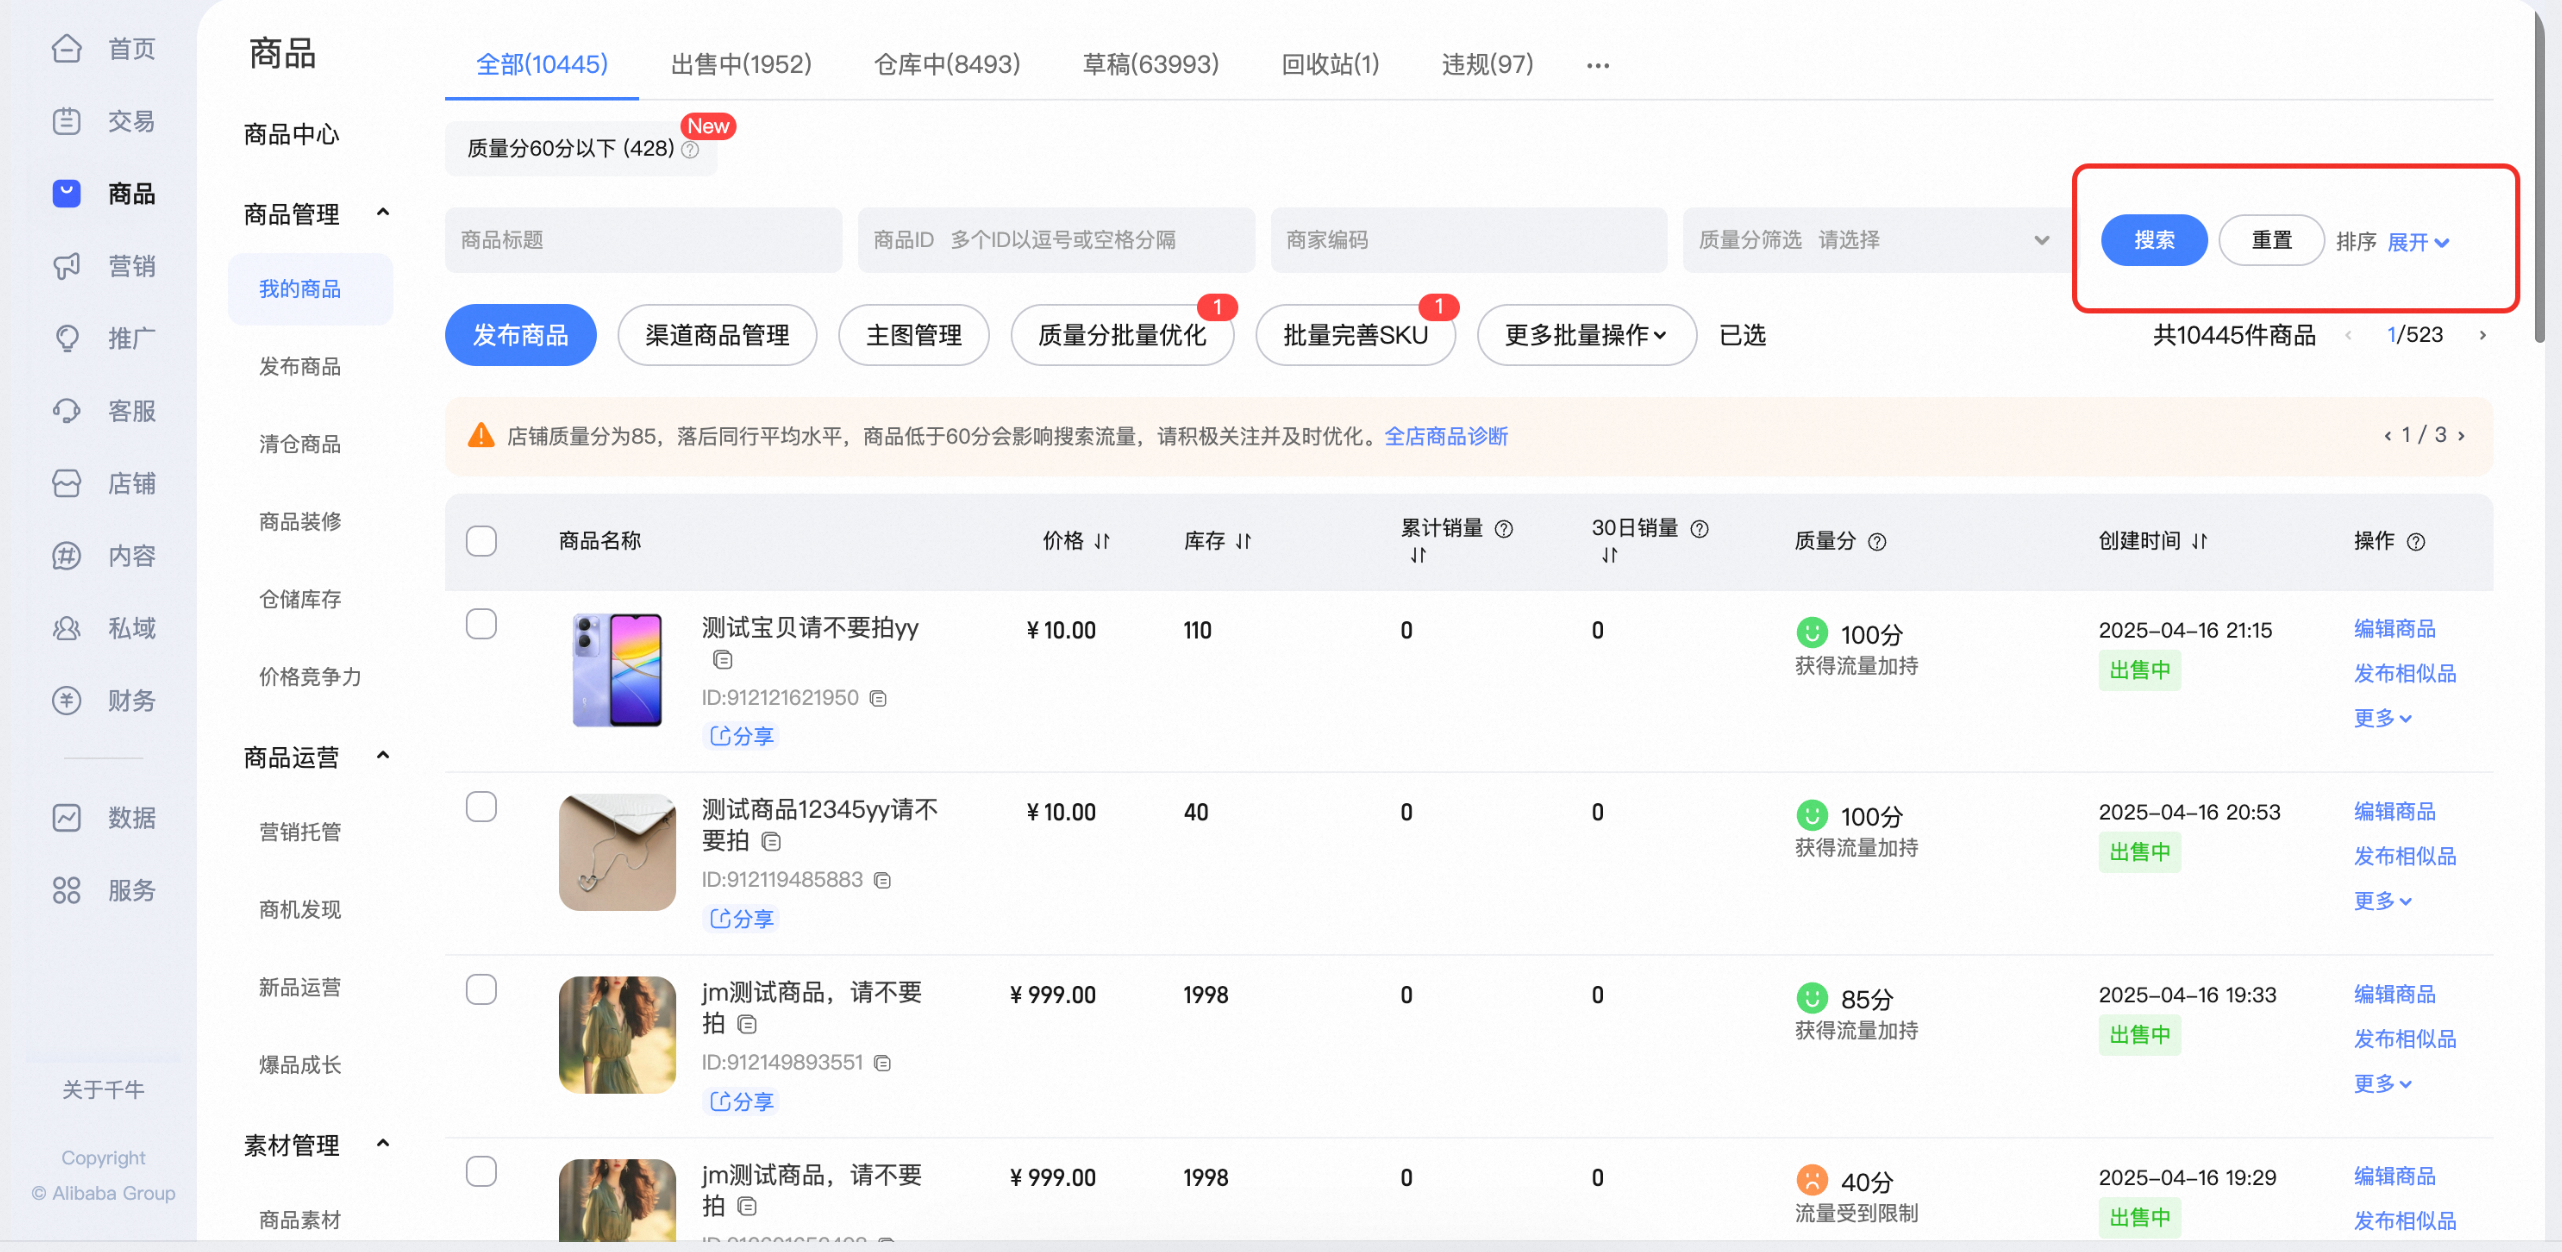Go to next product page arrow after 1/523

click(x=2483, y=335)
